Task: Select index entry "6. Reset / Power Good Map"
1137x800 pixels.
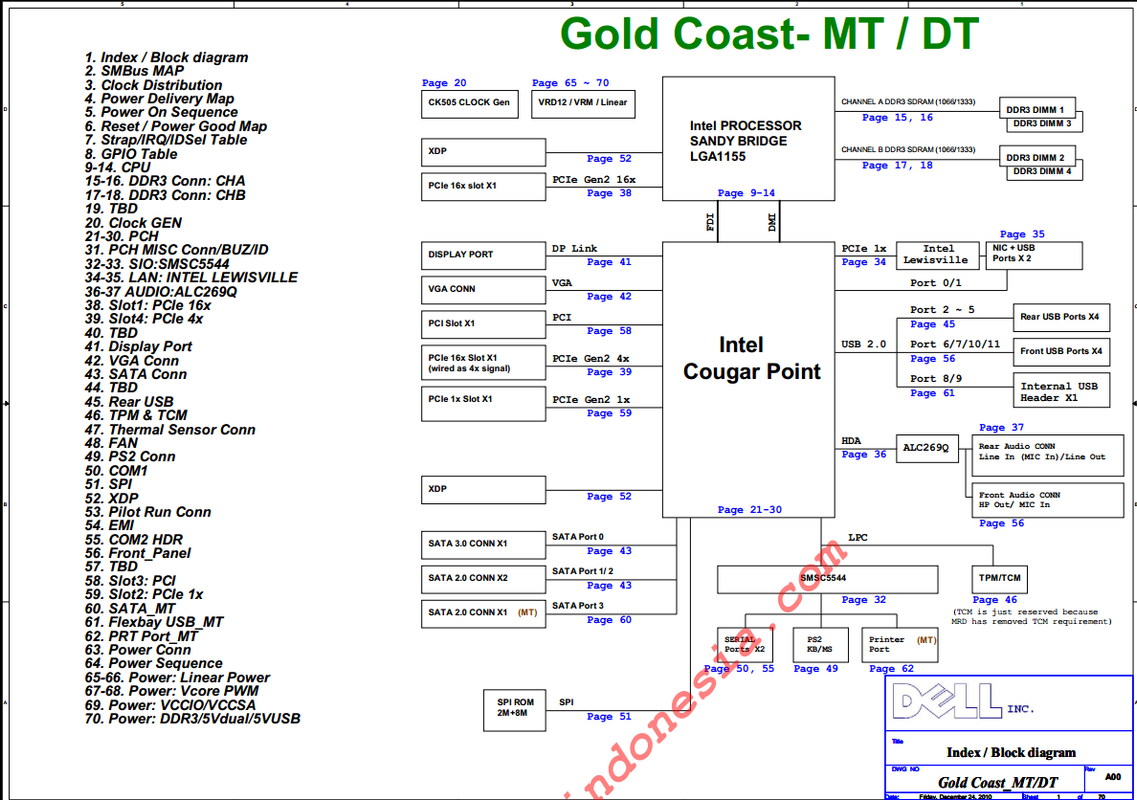Action: [175, 126]
